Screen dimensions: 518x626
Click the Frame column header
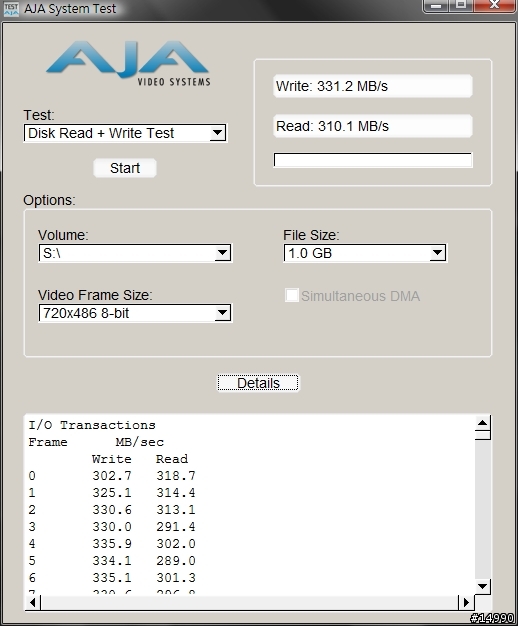coord(48,442)
